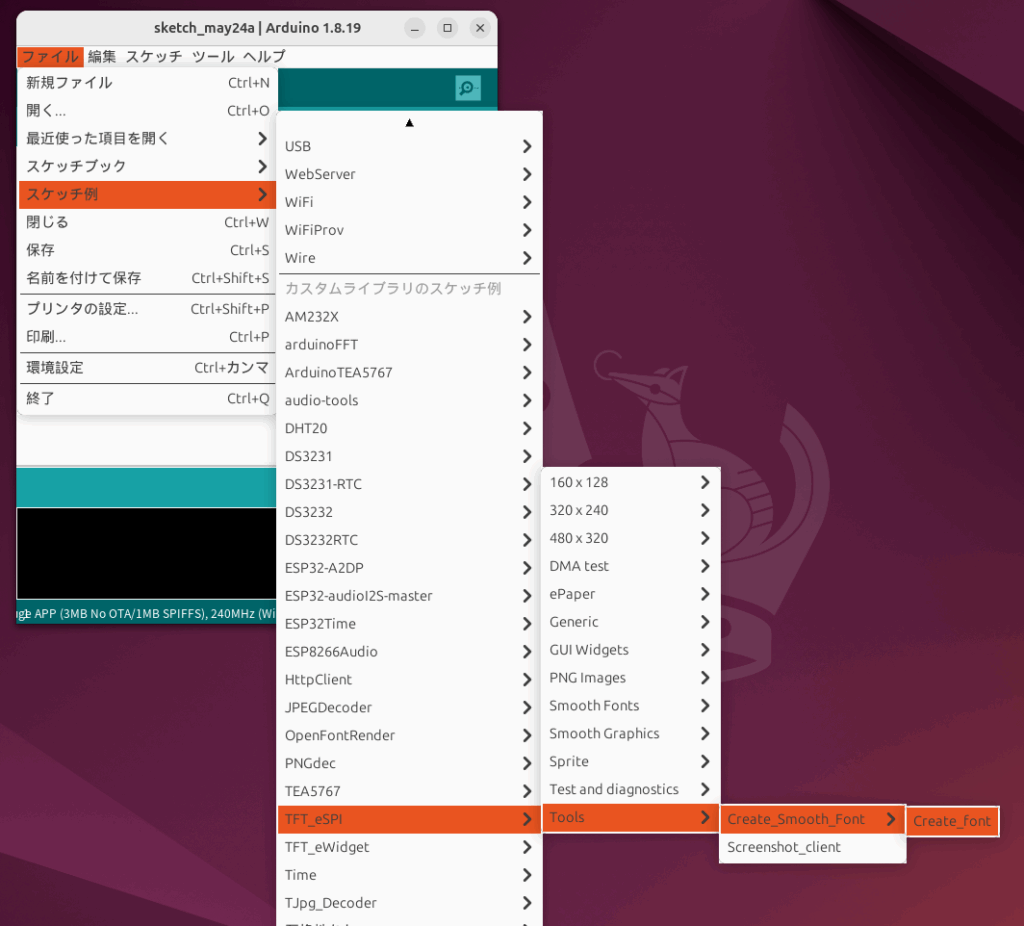The width and height of the screenshot is (1024, 926).
Task: Open the DS3232 examples
Action: coord(409,512)
